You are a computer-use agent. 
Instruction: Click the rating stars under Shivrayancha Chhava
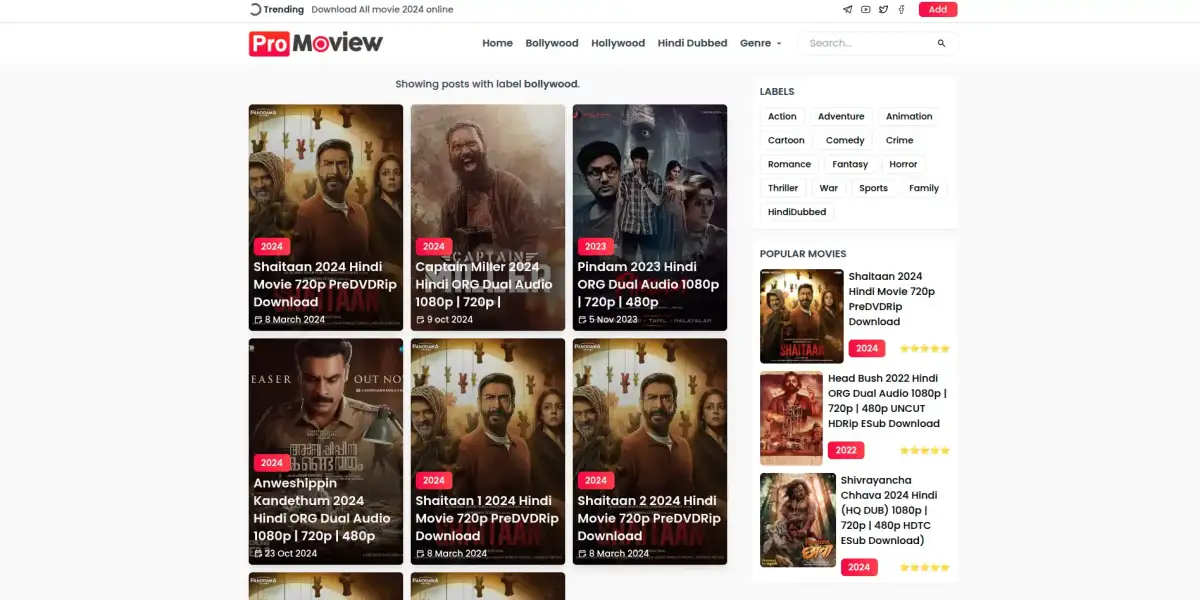tap(924, 567)
